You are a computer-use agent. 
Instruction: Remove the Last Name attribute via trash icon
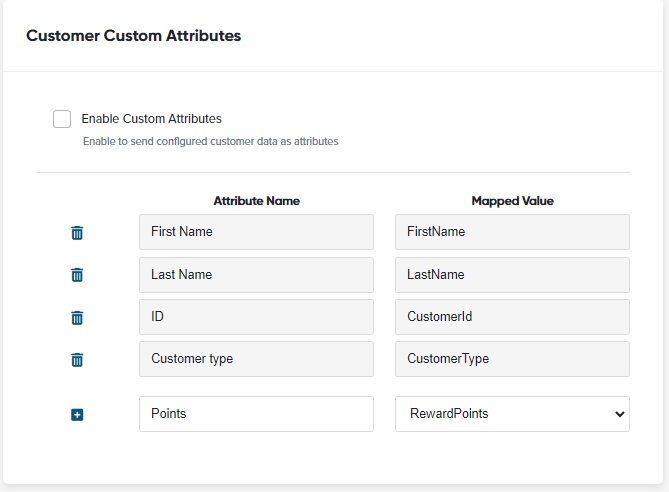point(77,275)
